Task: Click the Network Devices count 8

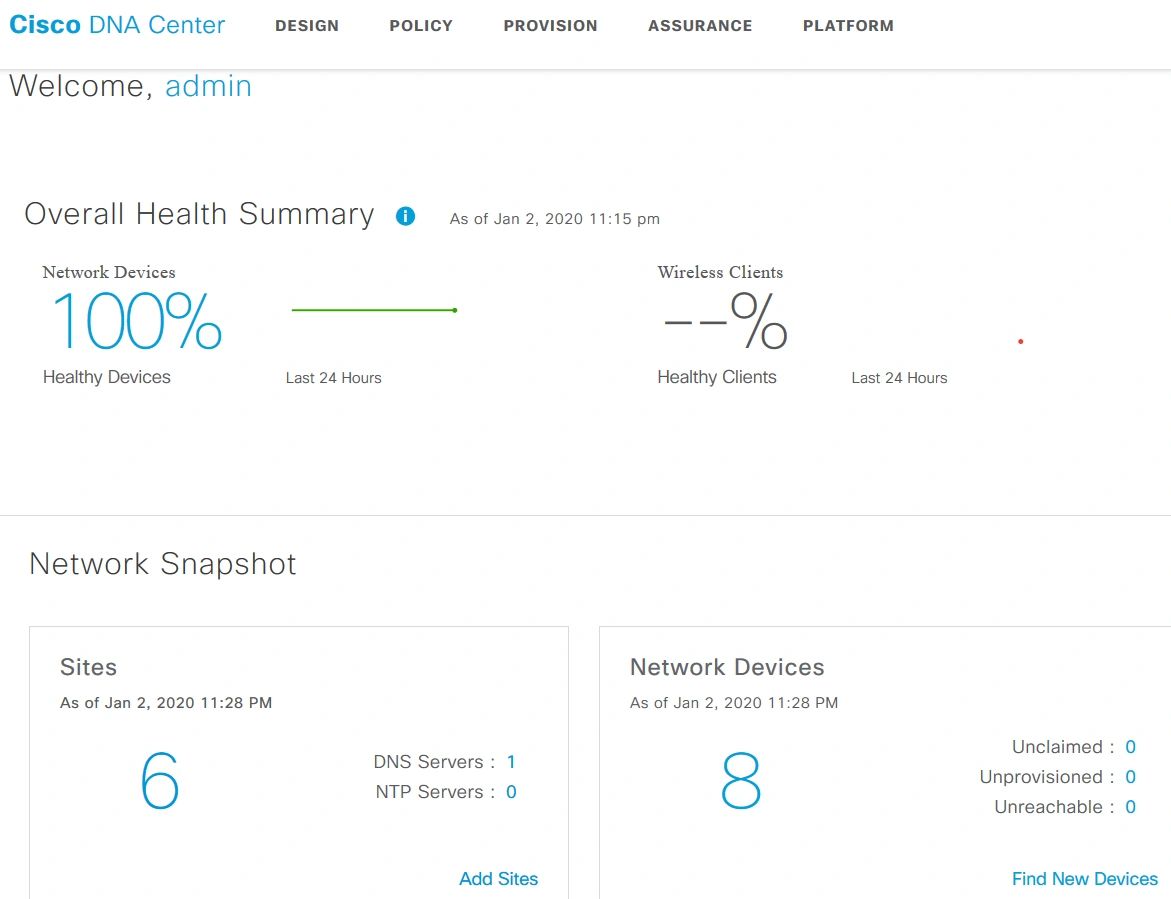Action: [741, 781]
